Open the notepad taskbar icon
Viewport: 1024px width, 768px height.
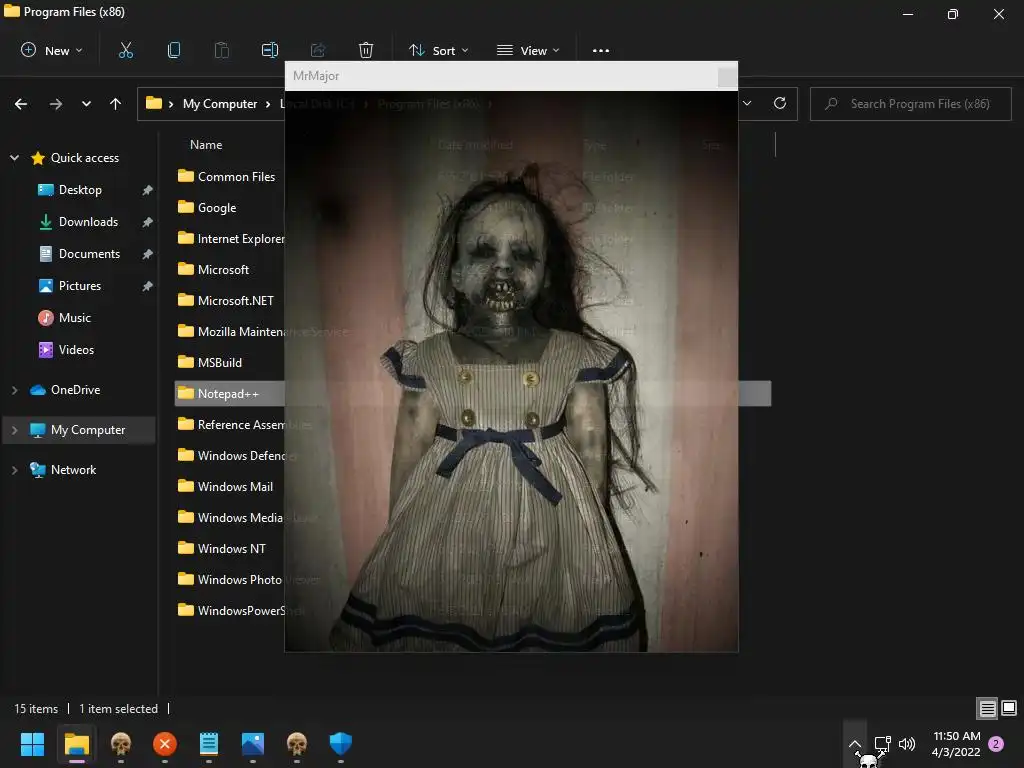click(208, 744)
